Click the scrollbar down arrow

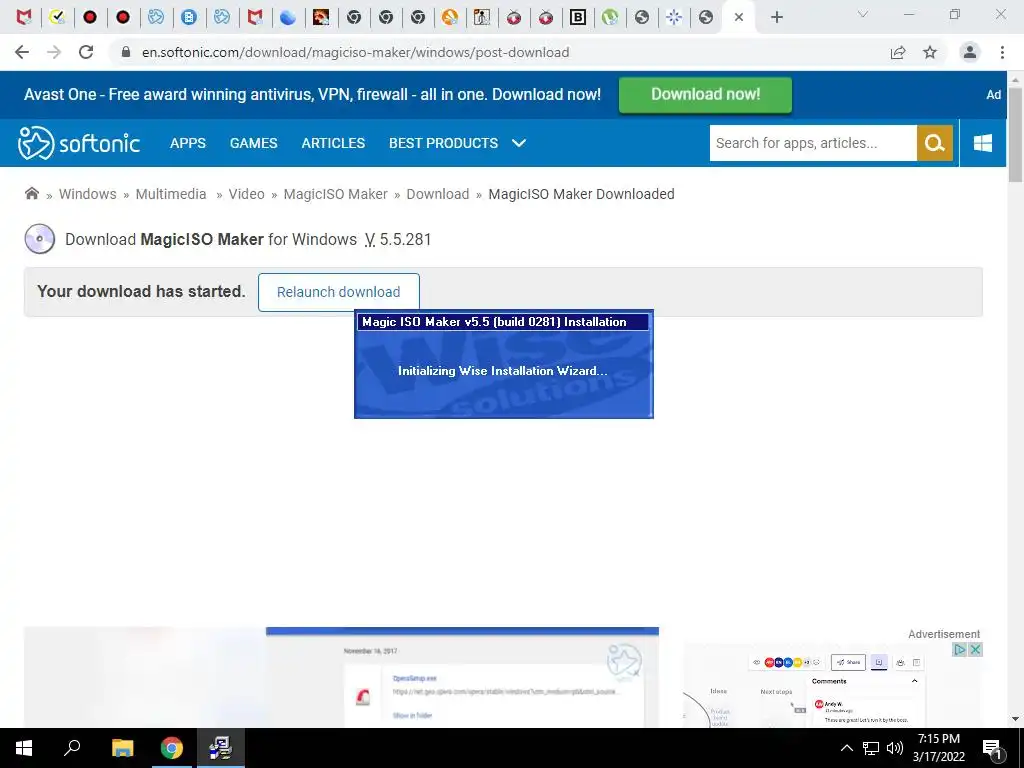click(1015, 719)
